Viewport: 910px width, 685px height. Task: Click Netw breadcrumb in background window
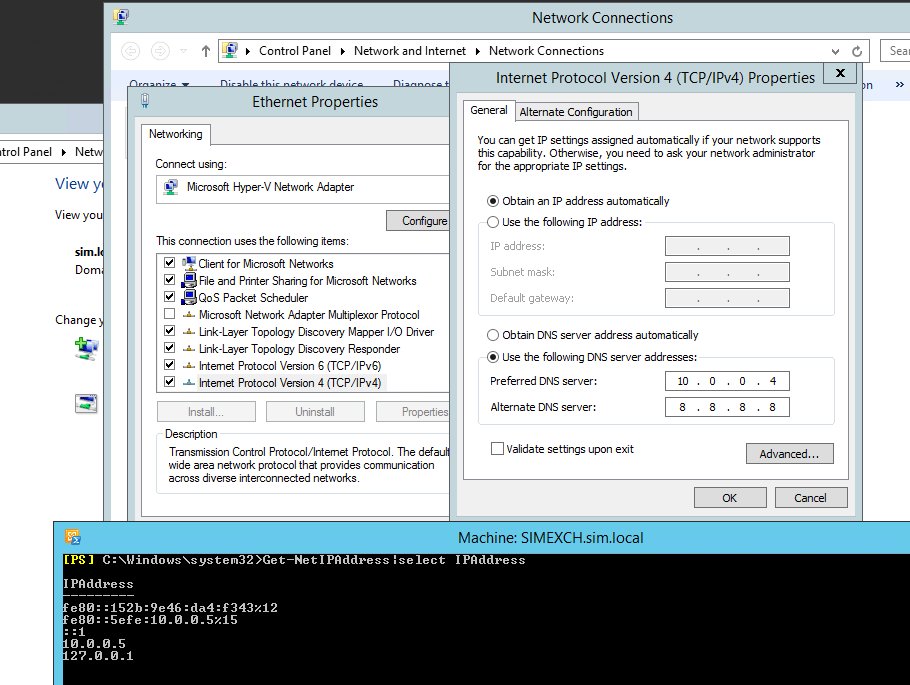coord(89,152)
